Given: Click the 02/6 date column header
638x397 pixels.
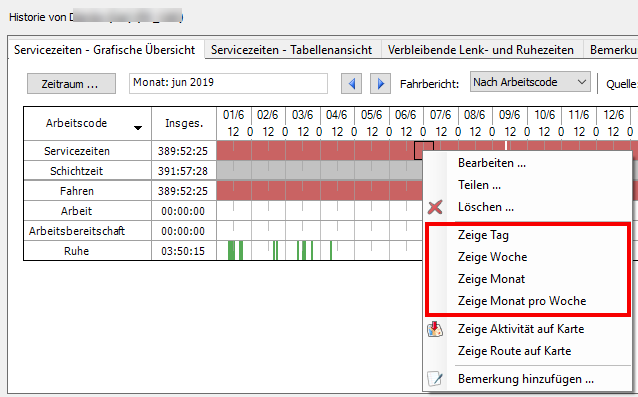Looking at the screenshot, I should [268, 116].
